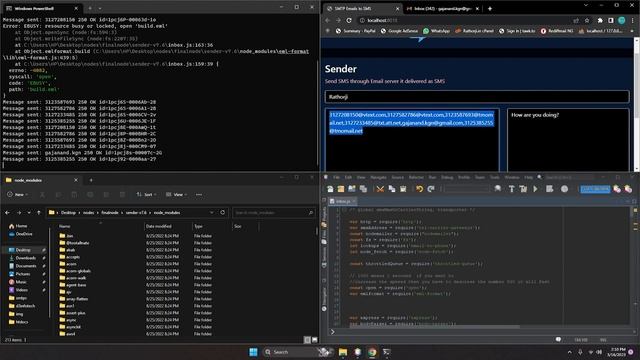Viewport: 640px width, 360px height.
Task: Click the web page vertical scrollbar
Action: click(x=636, y=104)
